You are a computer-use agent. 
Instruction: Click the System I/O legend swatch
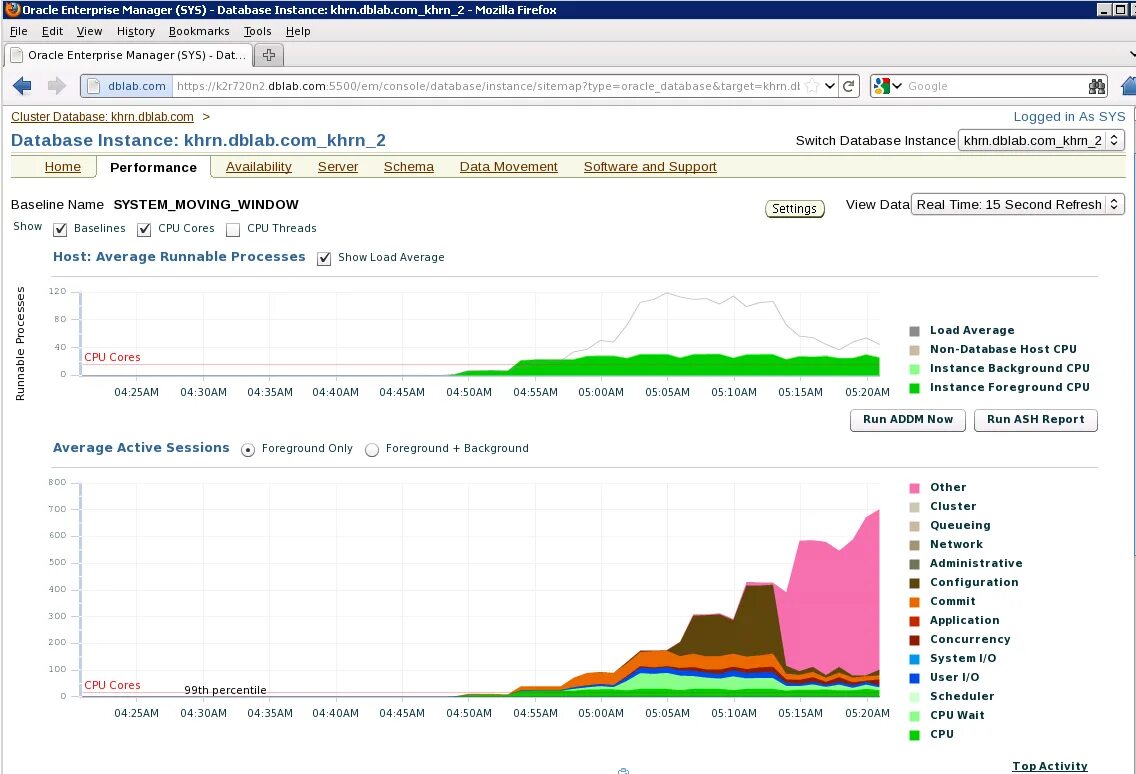pyautogui.click(x=914, y=659)
